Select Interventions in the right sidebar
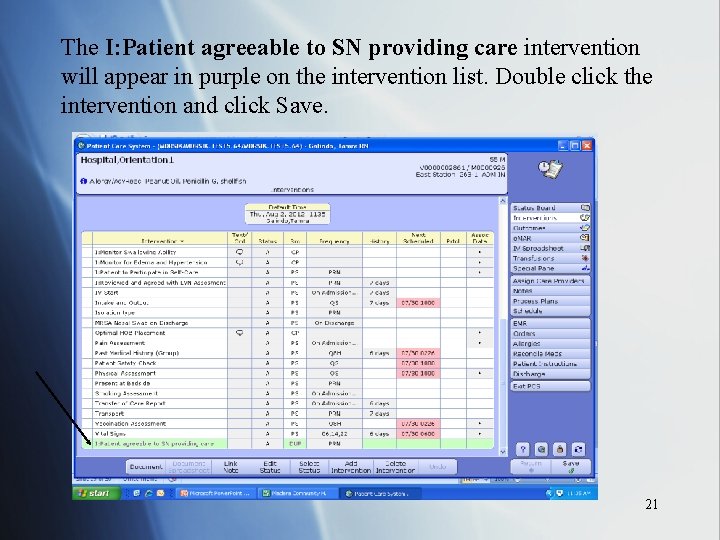720x540 pixels. 551,218
